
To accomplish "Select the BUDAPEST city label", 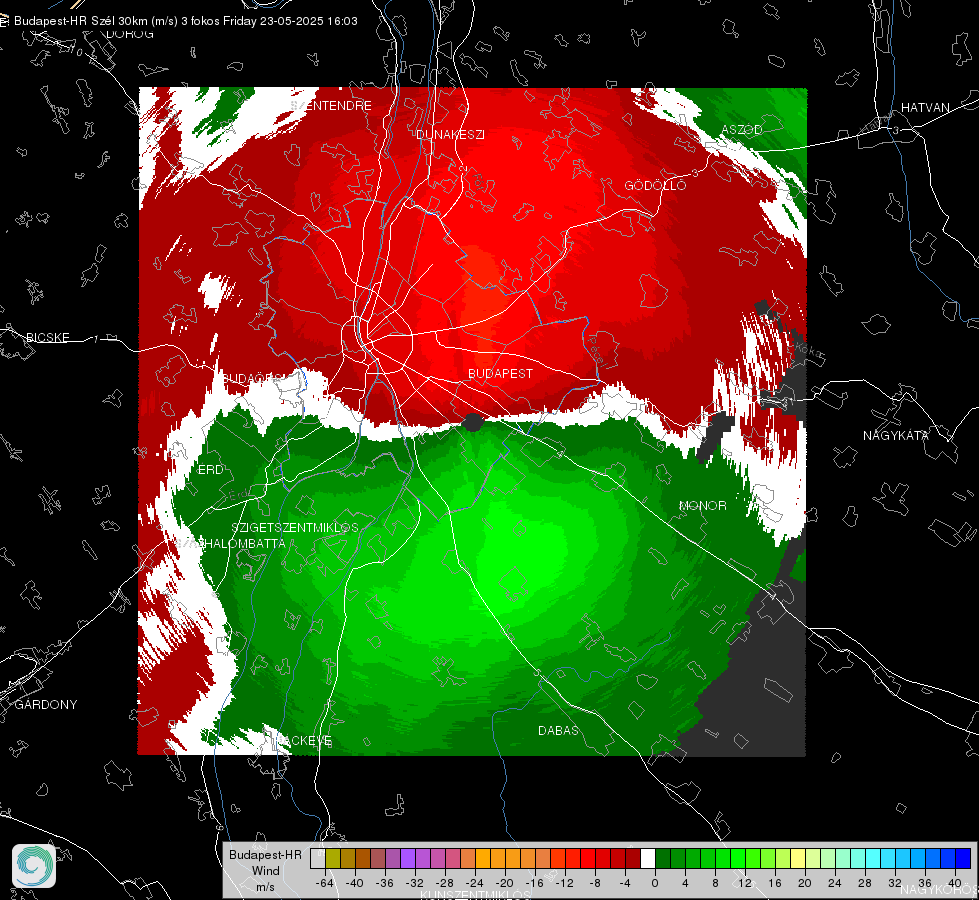I will click(500, 373).
